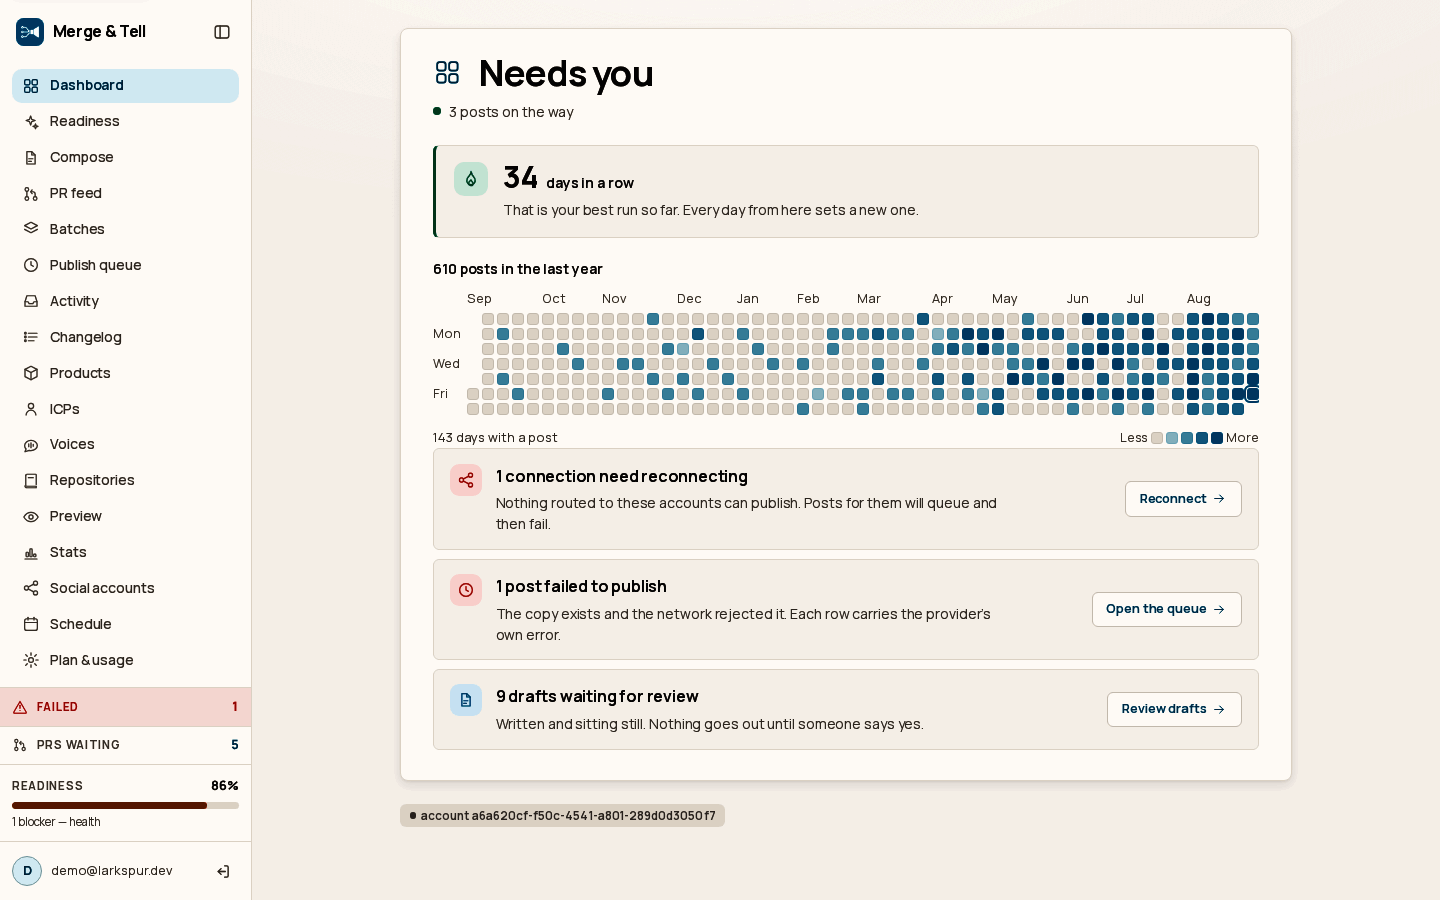Open the Readiness sparkle icon
The image size is (1440, 900).
pos(31,122)
